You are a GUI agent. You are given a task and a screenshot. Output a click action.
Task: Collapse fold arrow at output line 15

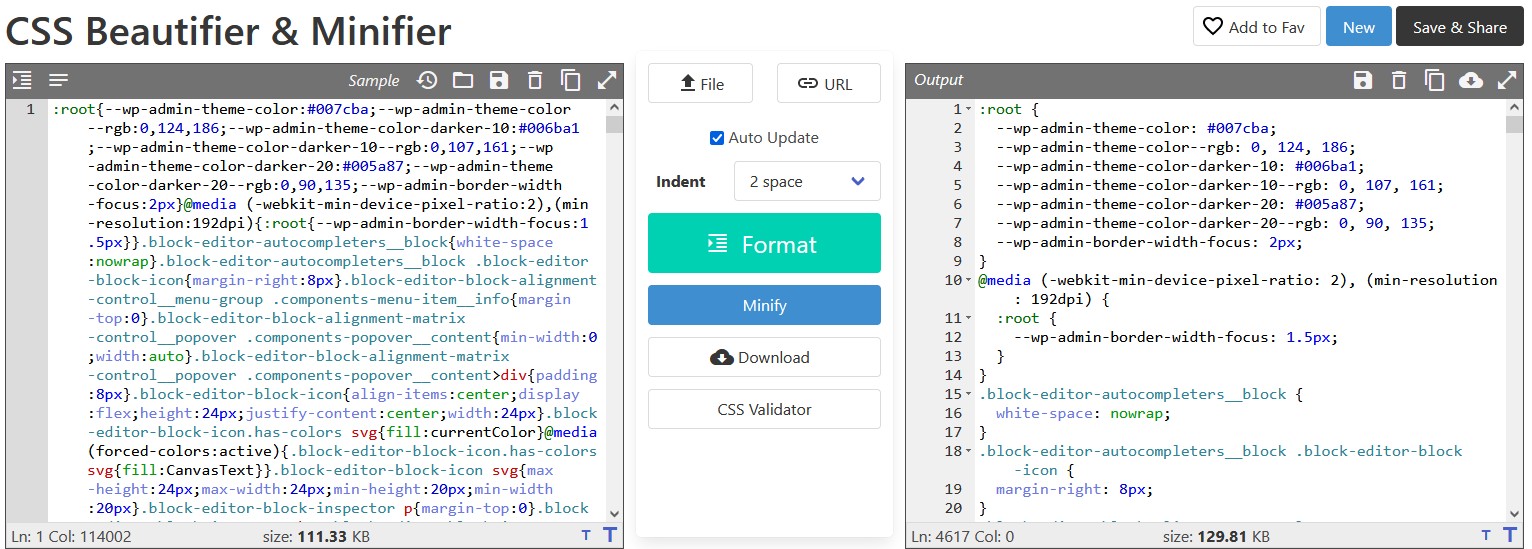pos(970,394)
